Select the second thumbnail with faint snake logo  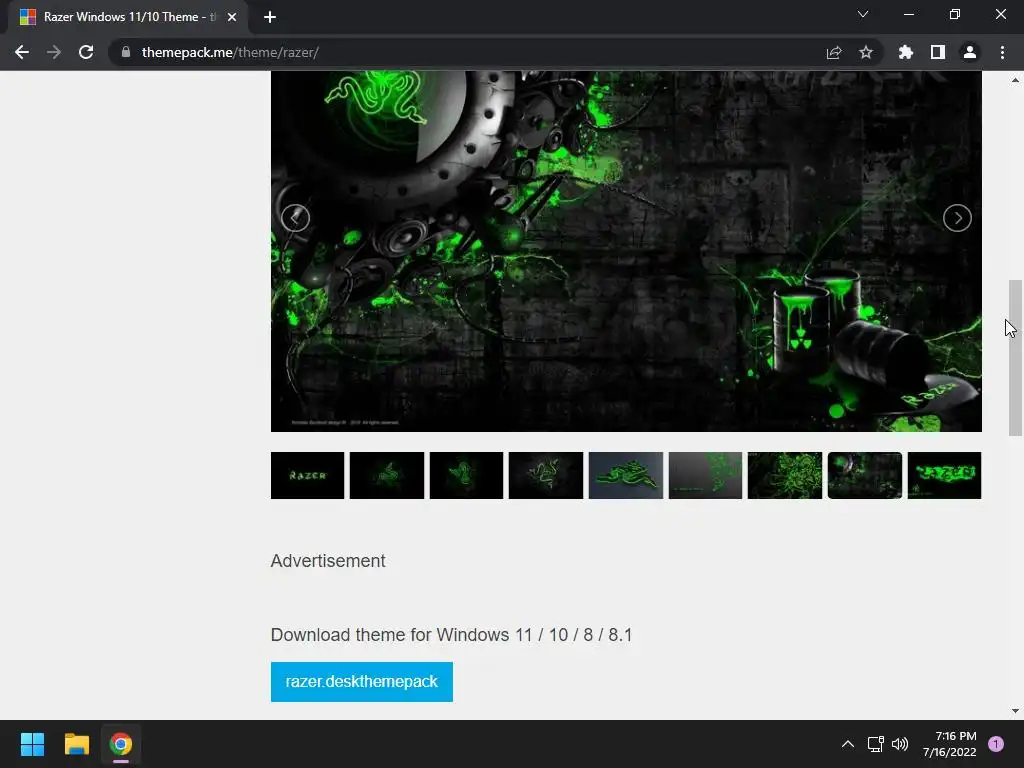click(387, 475)
